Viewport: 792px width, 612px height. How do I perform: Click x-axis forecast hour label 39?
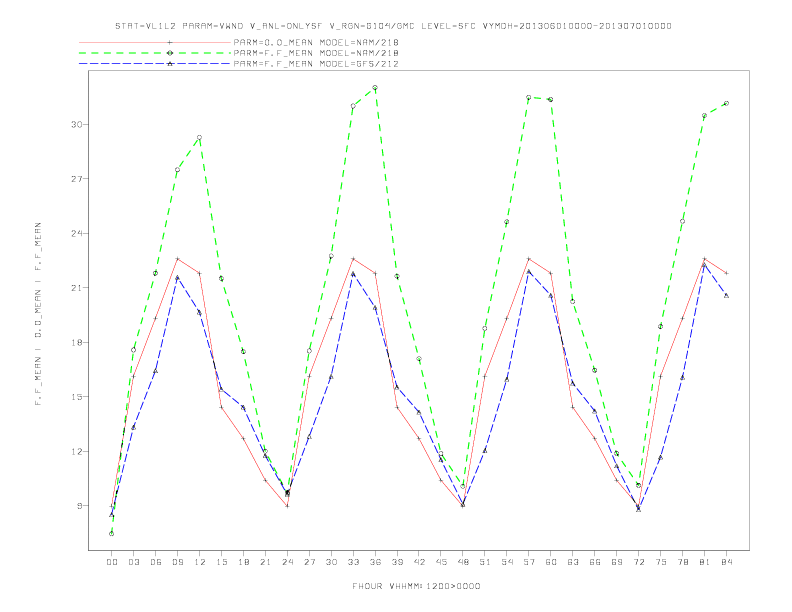click(397, 562)
